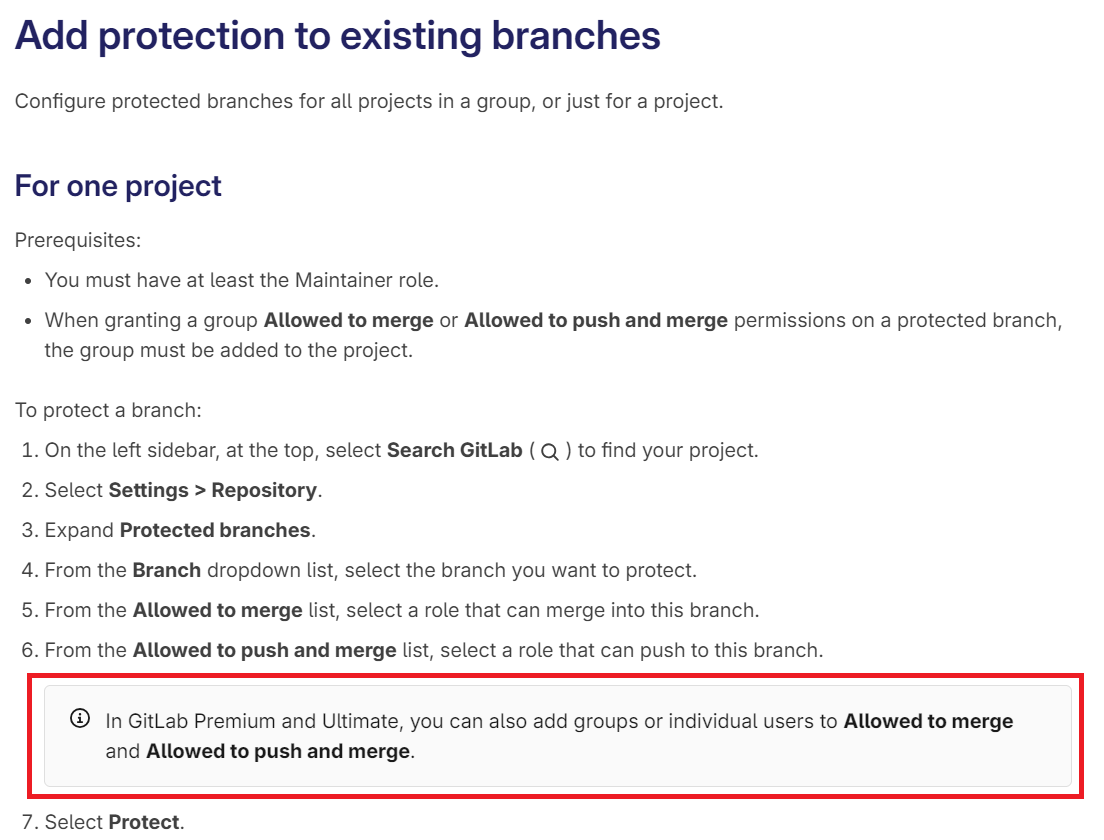The image size is (1104, 840).
Task: Click "Allowed to merge" inside the note box
Action: click(x=928, y=720)
